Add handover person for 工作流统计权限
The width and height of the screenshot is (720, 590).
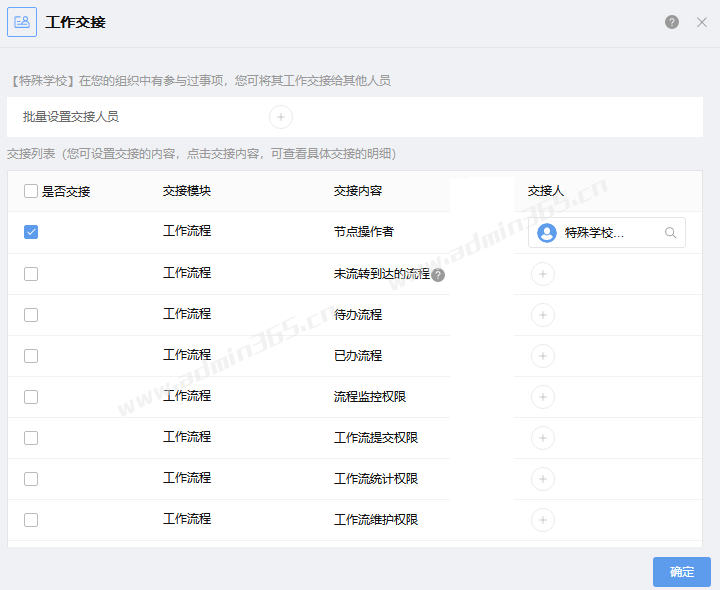[543, 479]
